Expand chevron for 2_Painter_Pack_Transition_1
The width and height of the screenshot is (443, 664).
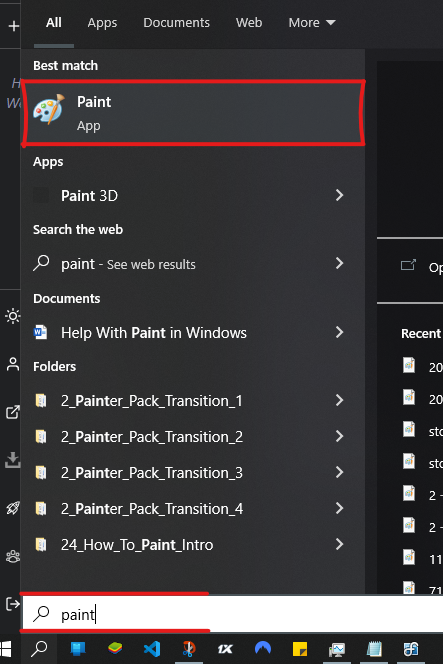coord(339,400)
